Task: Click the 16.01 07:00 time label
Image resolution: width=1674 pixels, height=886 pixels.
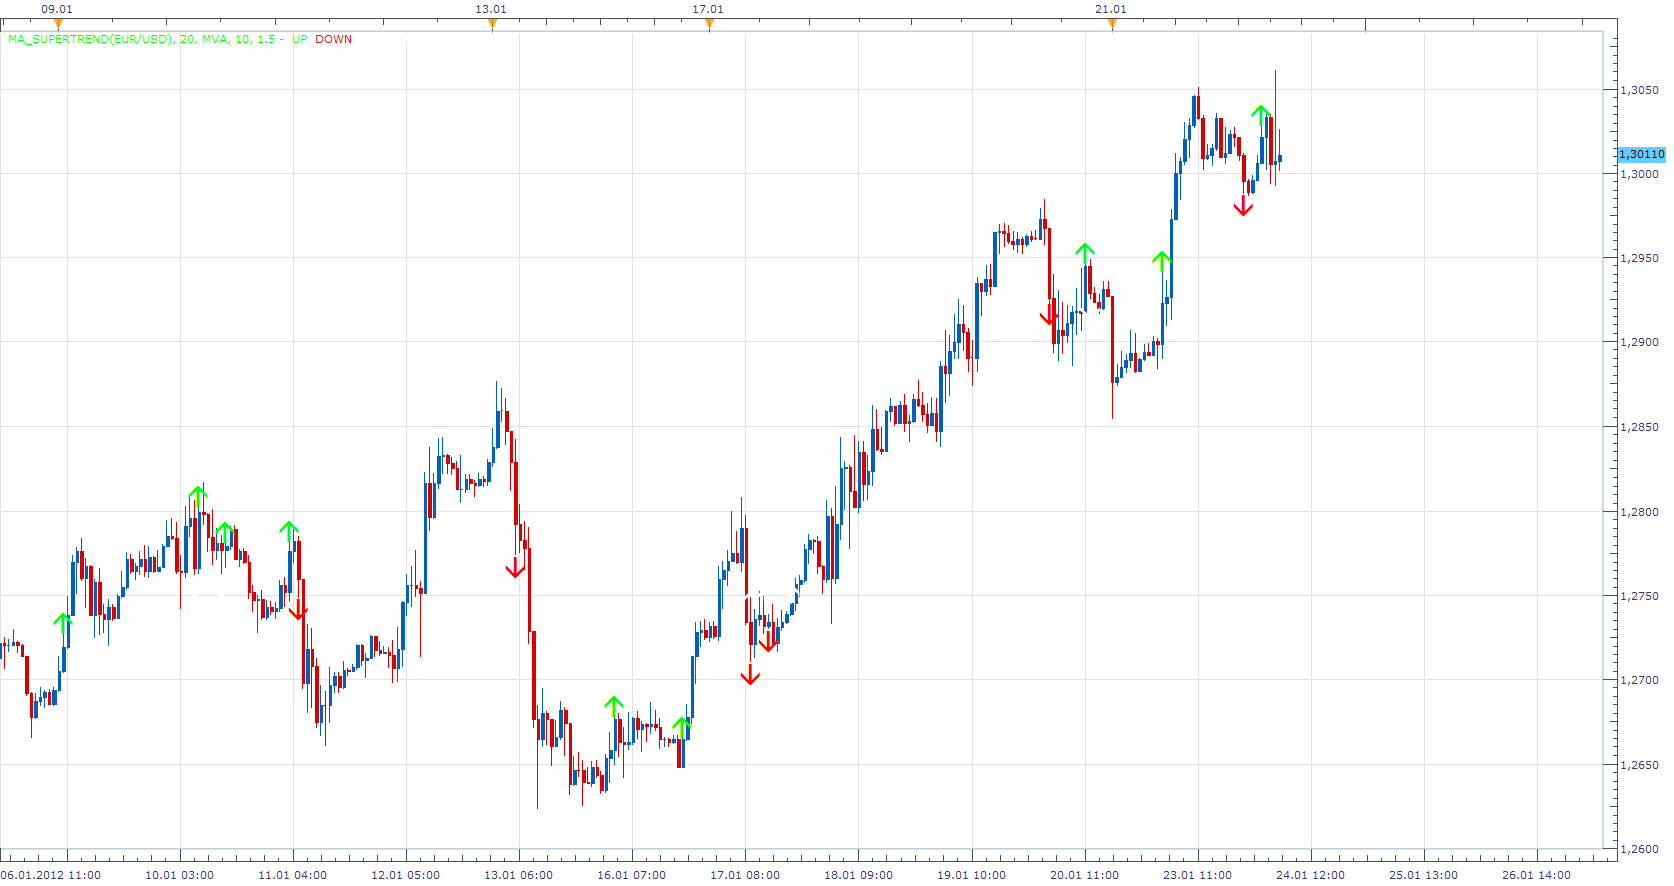Action: tap(632, 875)
